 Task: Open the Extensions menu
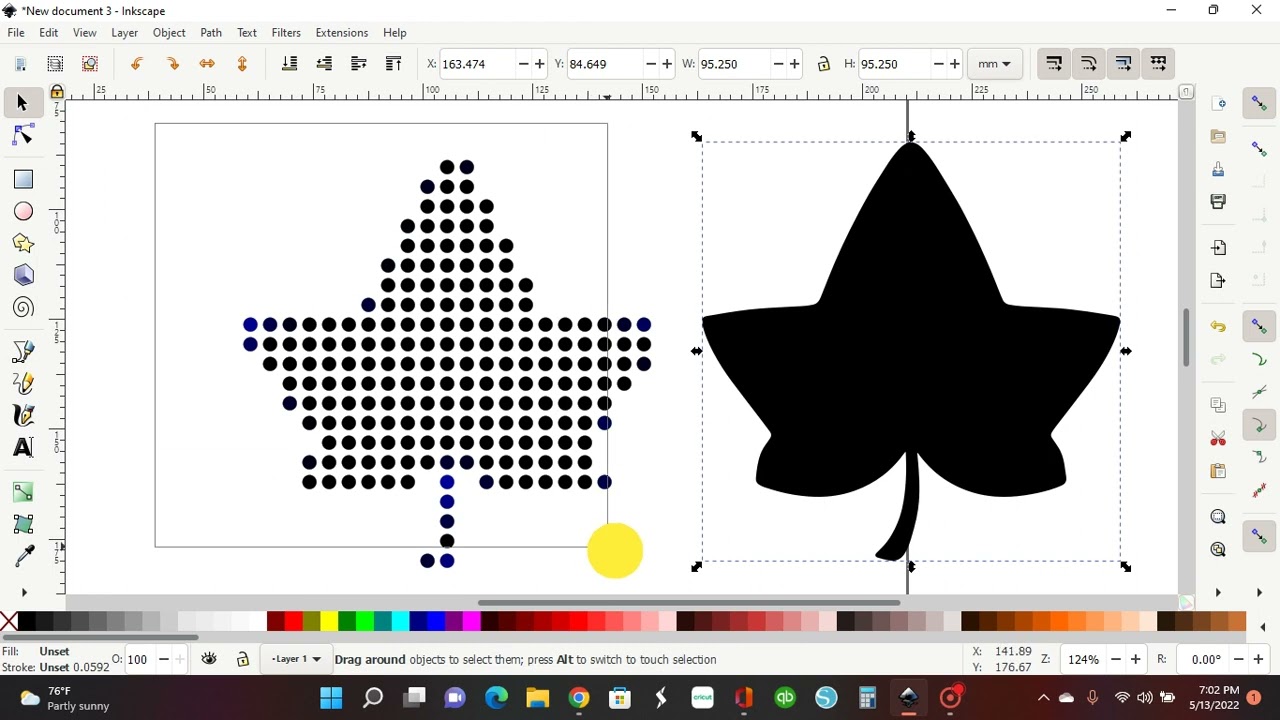point(342,33)
